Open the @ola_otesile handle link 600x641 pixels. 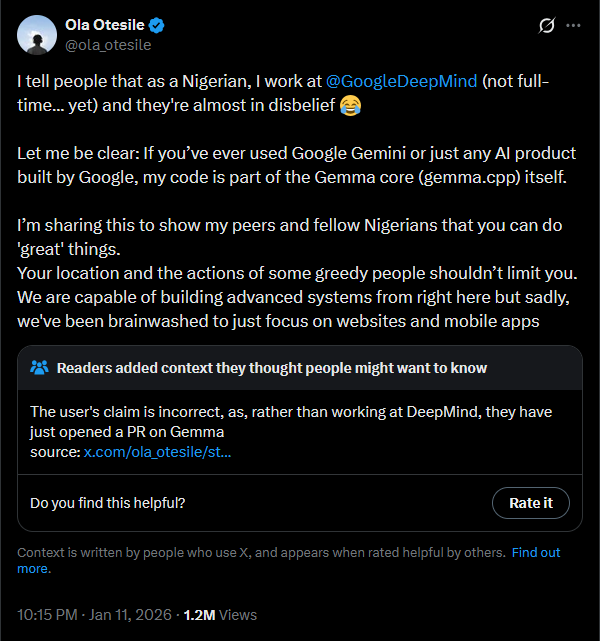click(x=108, y=44)
